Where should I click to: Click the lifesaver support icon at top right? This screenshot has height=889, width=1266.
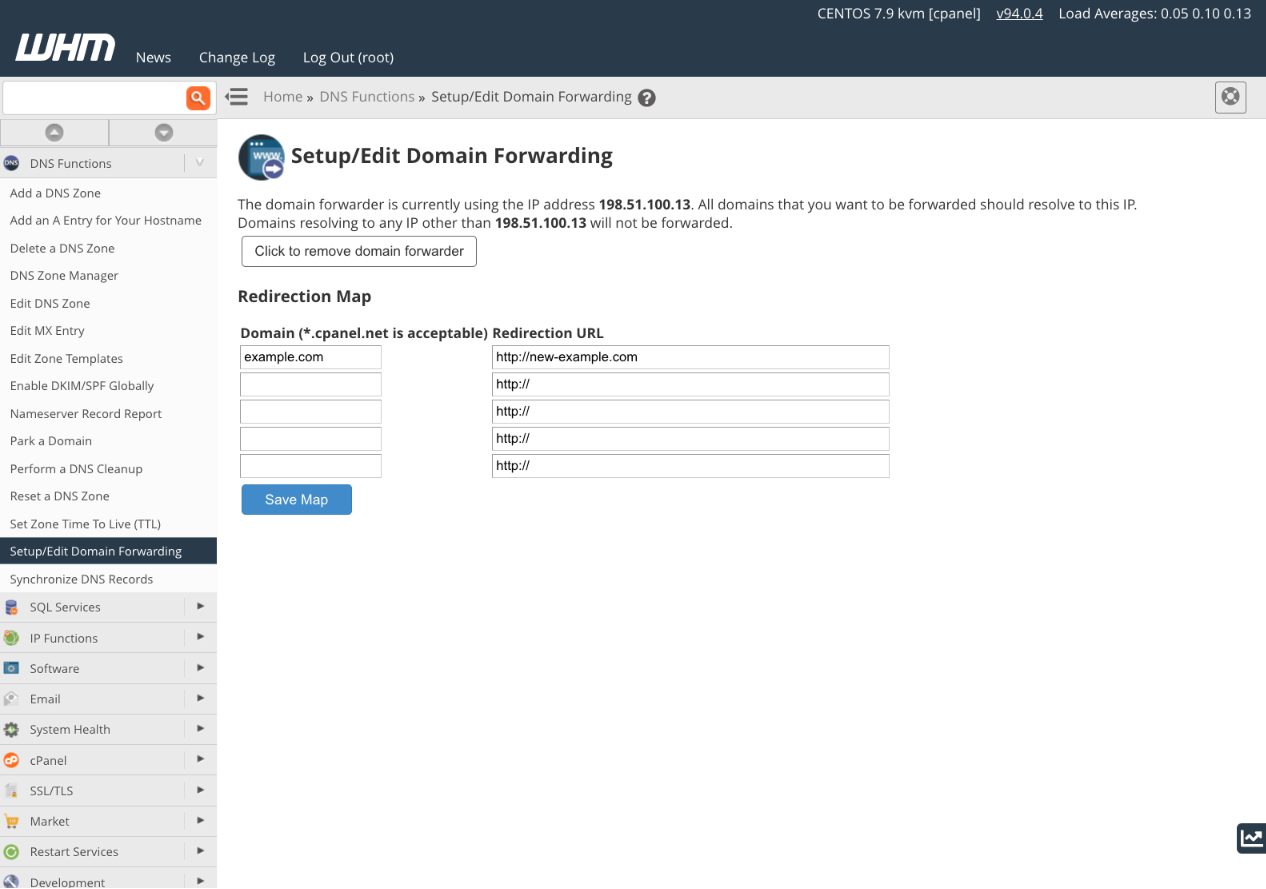pos(1230,97)
